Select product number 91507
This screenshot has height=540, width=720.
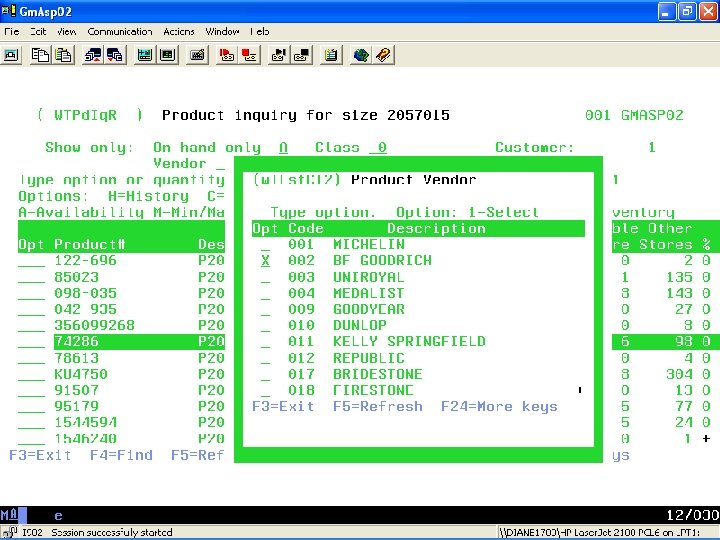76,390
